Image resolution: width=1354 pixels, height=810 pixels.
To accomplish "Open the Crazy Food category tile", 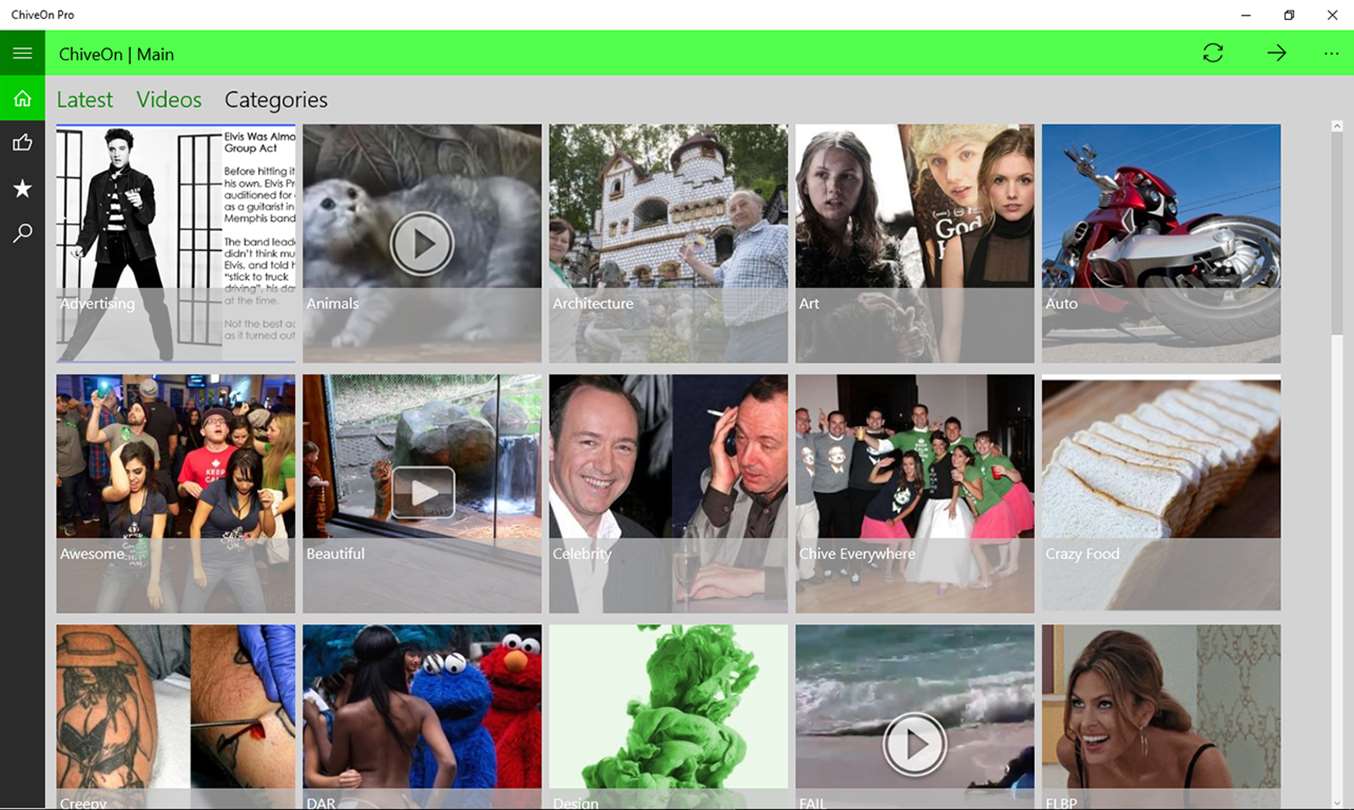I will 1161,494.
